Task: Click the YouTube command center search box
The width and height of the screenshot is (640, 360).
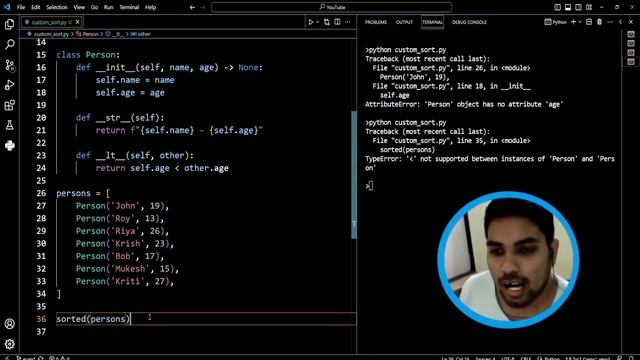Action: click(331, 7)
